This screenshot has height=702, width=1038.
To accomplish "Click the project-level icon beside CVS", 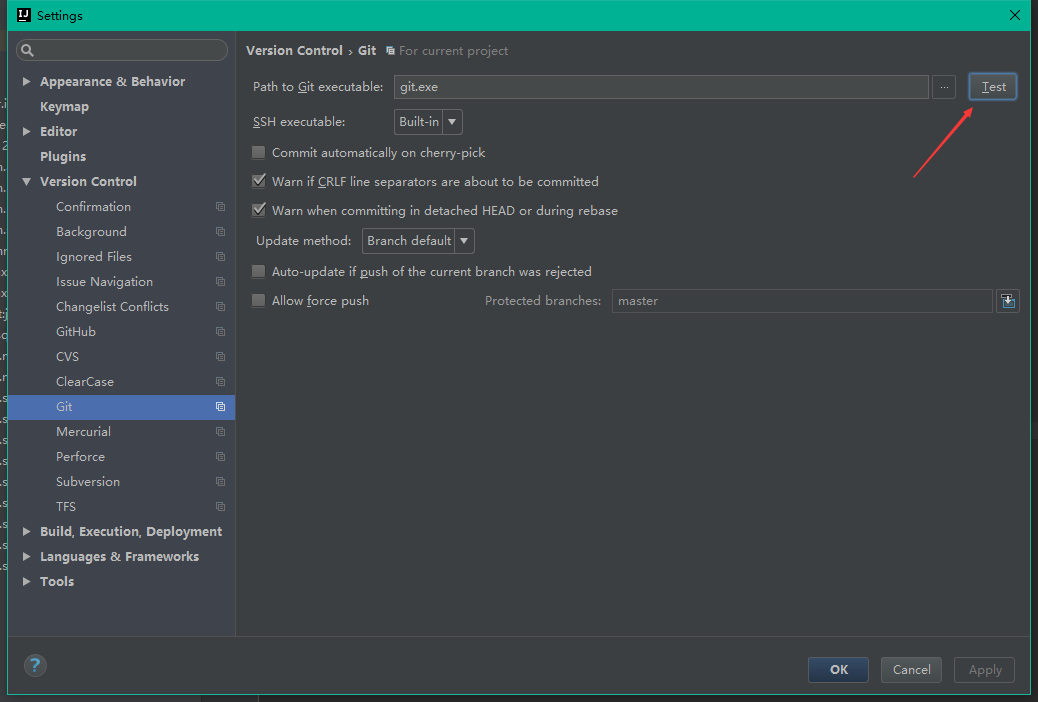I will point(220,356).
